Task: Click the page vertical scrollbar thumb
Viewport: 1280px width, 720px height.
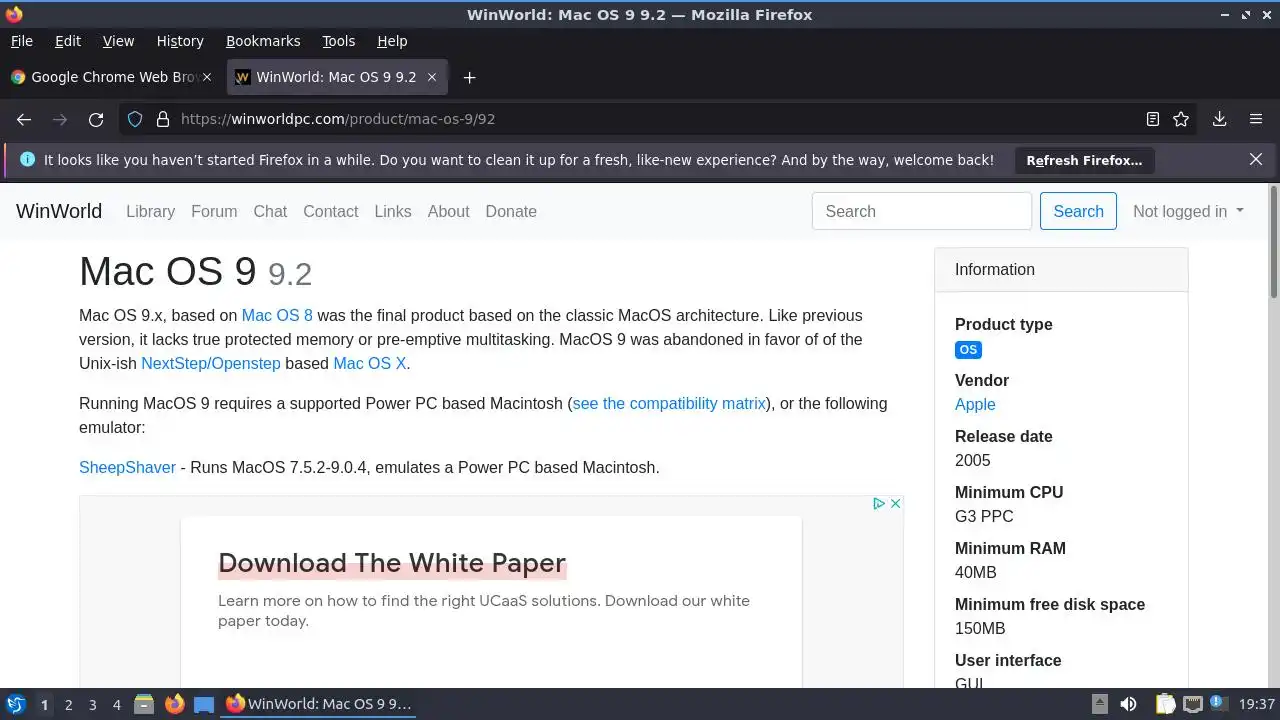Action: tap(1274, 241)
